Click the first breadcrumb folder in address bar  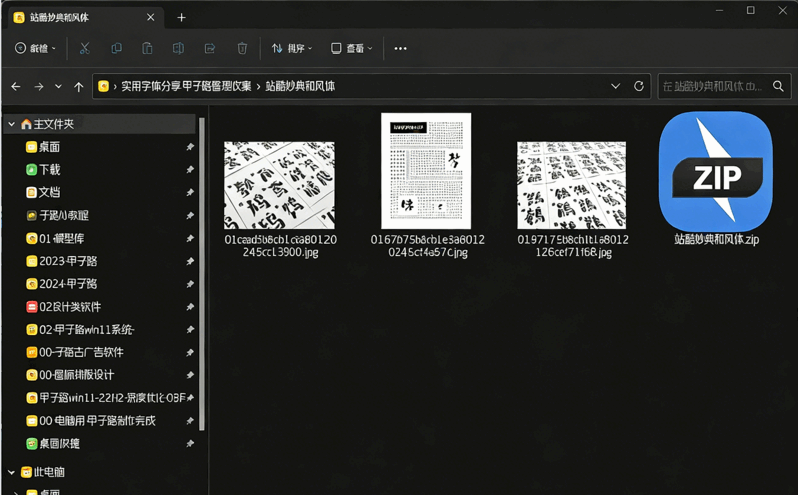pos(186,86)
